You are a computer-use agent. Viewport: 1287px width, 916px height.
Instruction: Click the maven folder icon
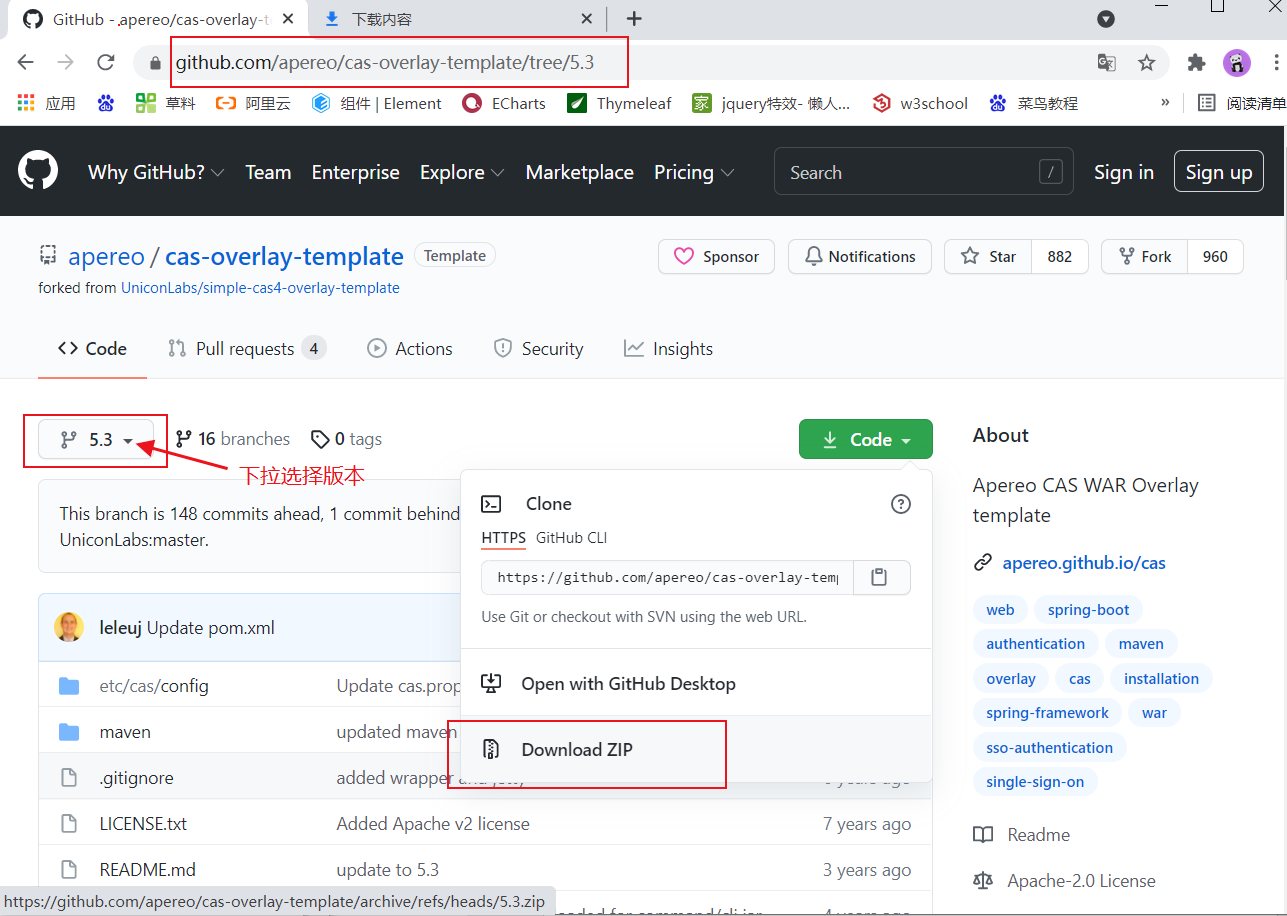pos(69,732)
